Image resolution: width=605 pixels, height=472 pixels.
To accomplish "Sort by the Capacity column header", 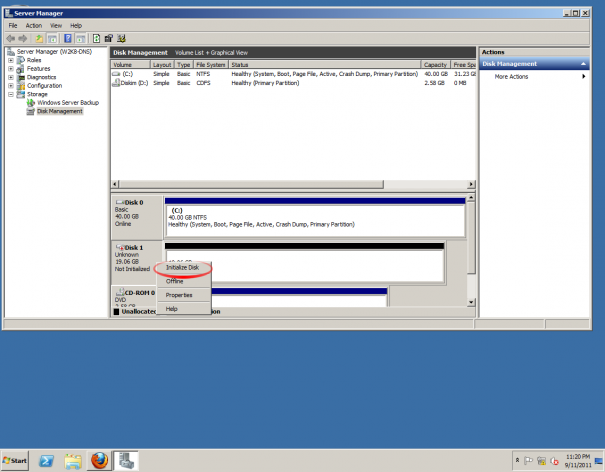I will (435, 64).
